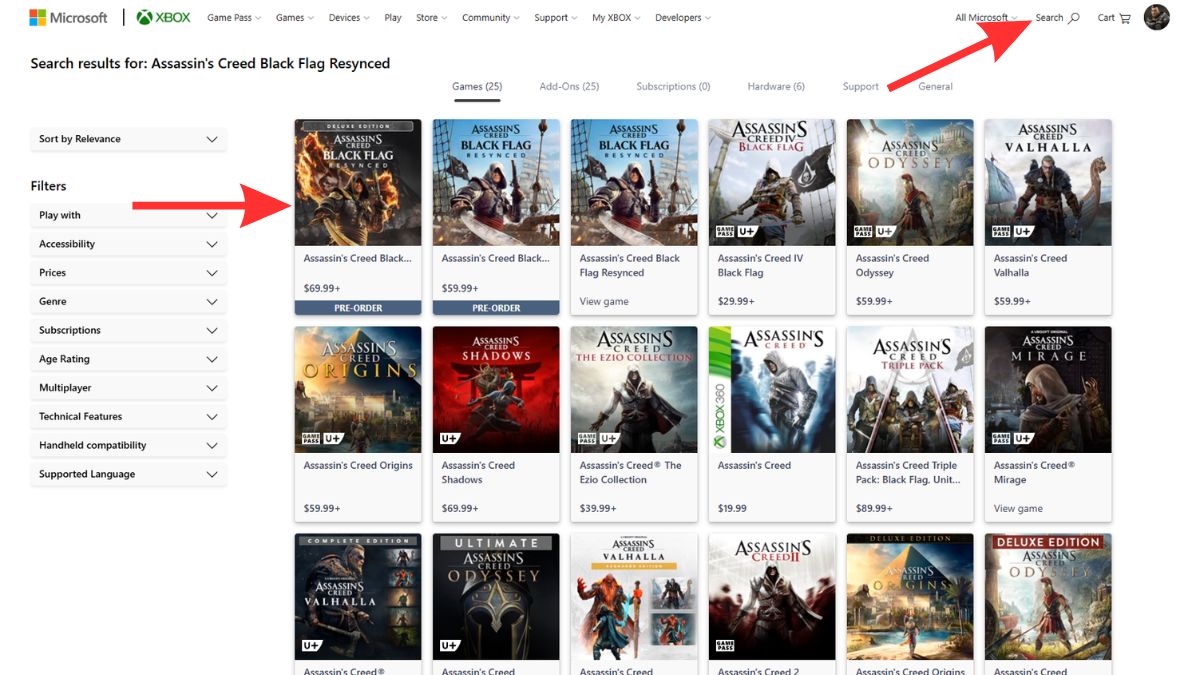Open the Xbox 360 Assassin's Creed cover
The height and width of the screenshot is (675, 1200).
pyautogui.click(x=772, y=390)
